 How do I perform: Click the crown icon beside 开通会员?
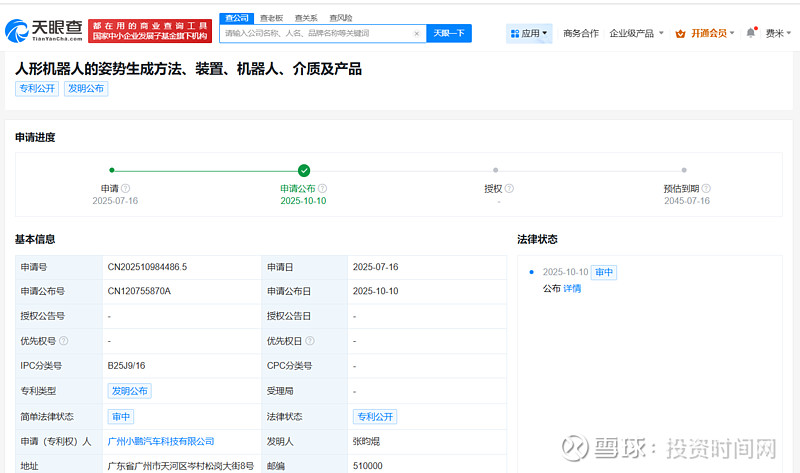(x=682, y=33)
